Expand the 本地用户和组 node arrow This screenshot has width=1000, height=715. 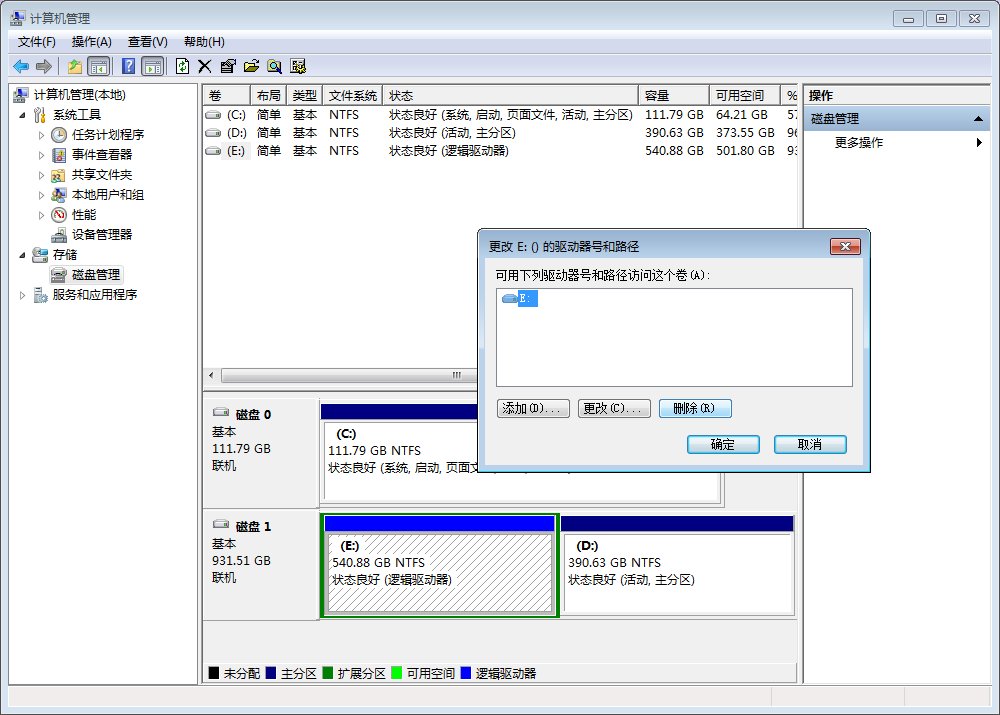[x=41, y=195]
